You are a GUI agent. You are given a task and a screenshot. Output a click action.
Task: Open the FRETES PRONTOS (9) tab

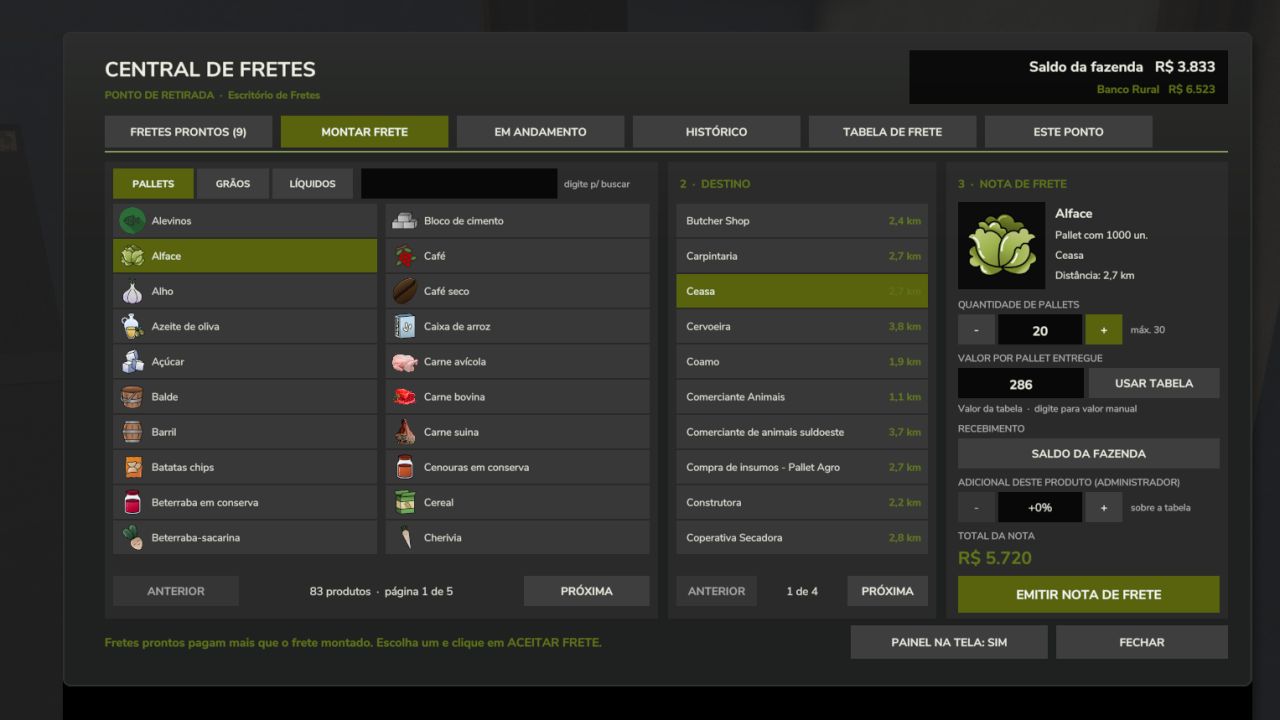(x=188, y=132)
